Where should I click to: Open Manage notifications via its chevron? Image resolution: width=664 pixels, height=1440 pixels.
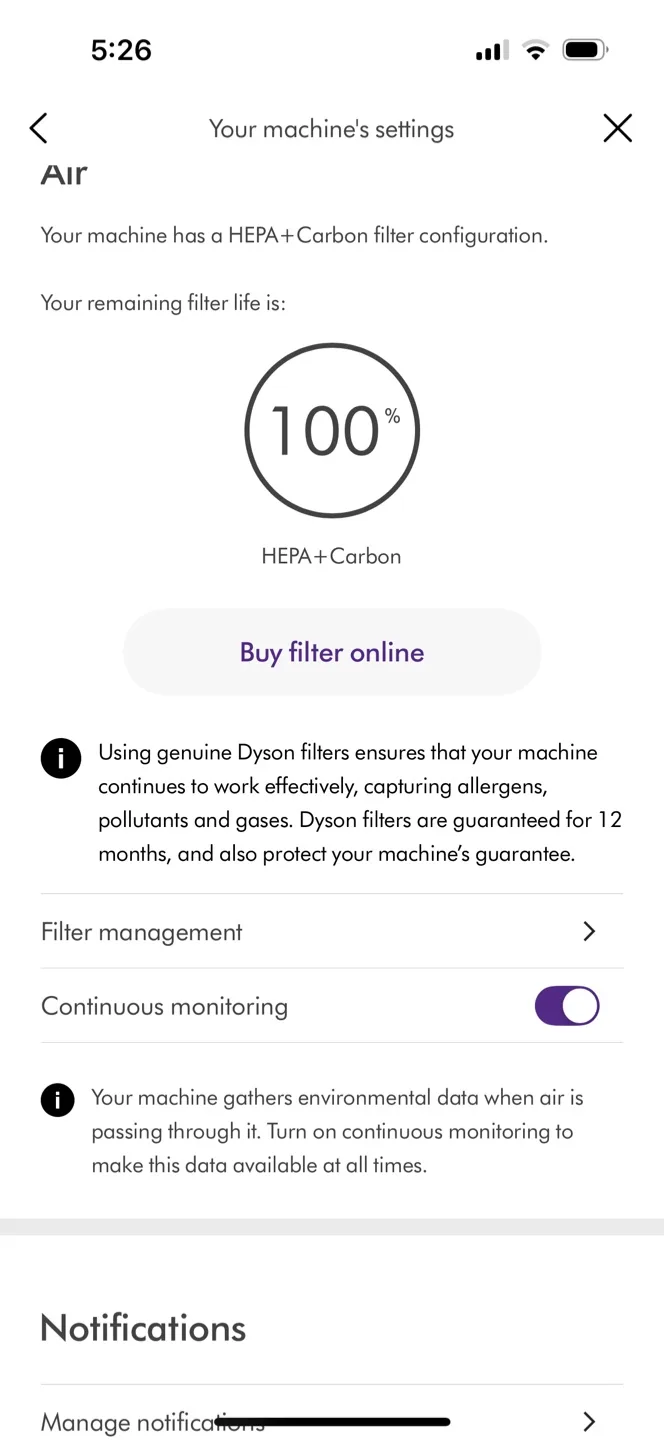click(590, 1421)
